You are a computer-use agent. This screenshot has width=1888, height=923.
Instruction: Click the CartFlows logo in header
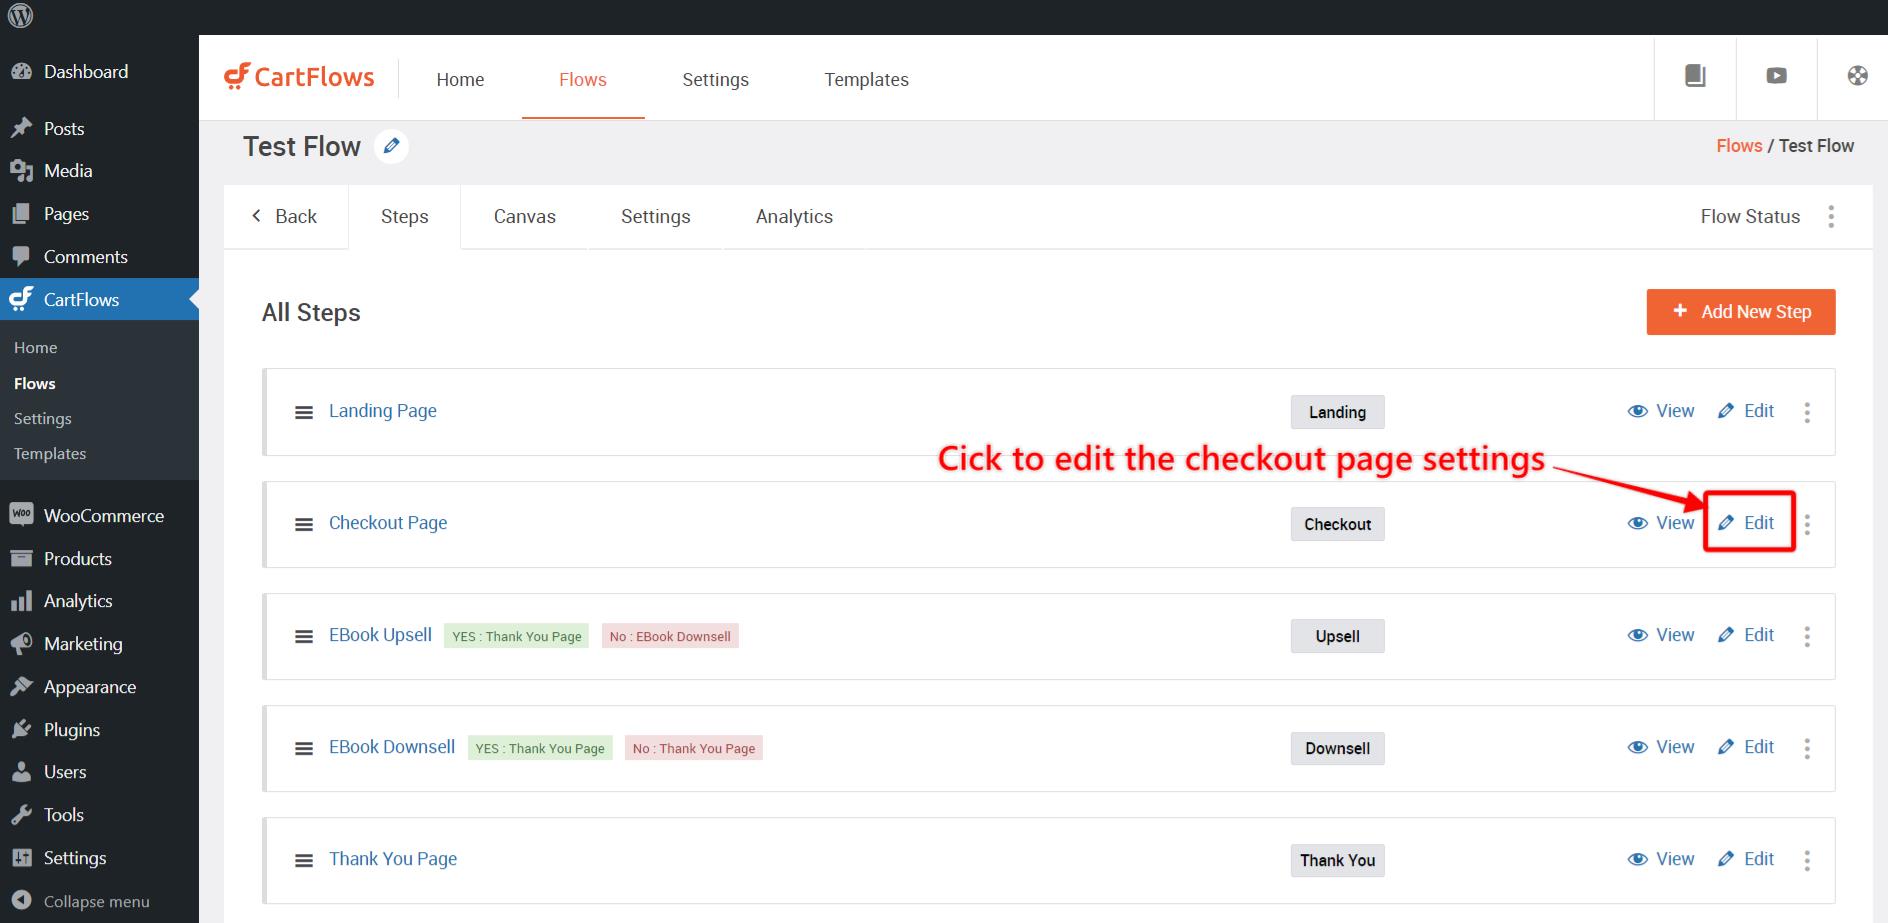299,77
